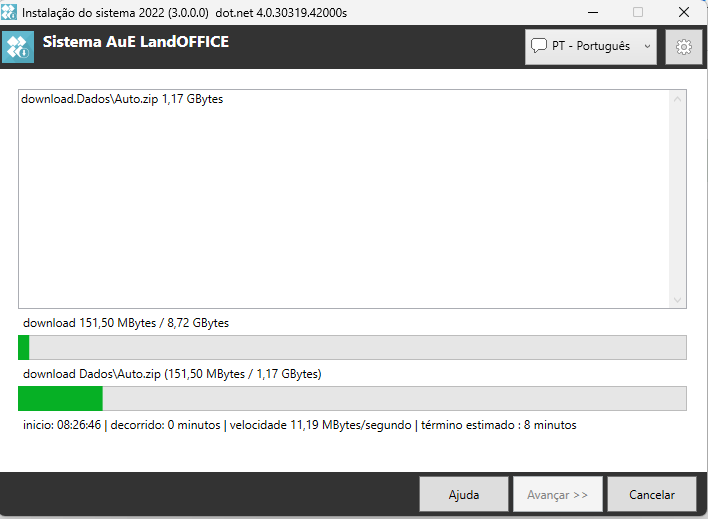Click the Avançar >> button

click(557, 494)
